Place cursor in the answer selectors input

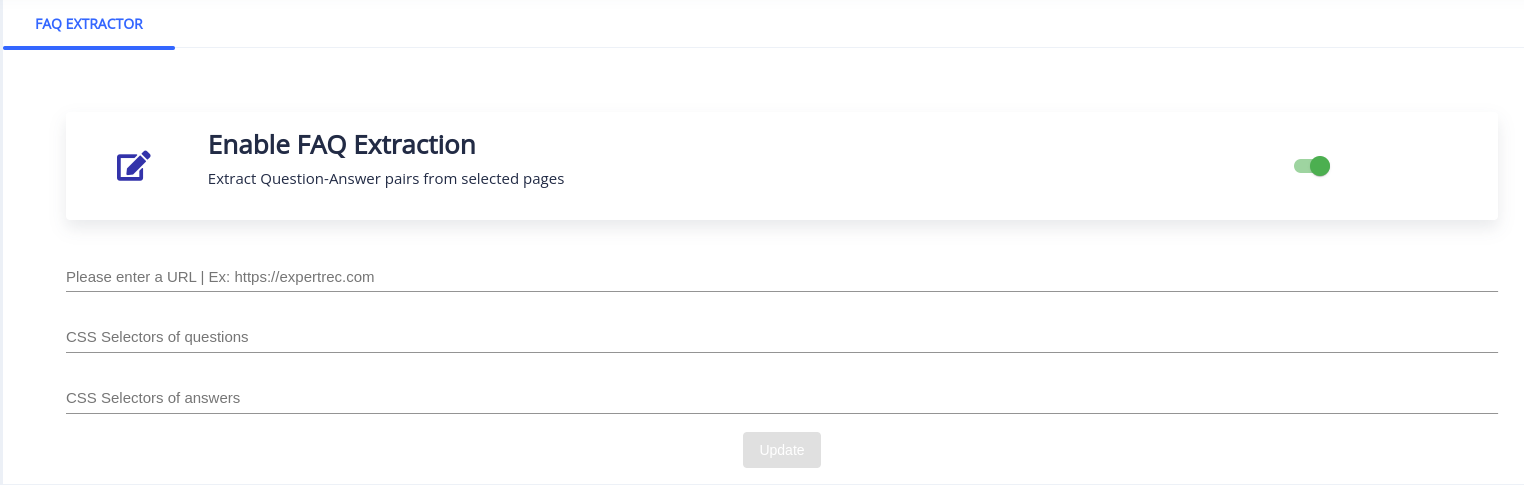(x=780, y=398)
